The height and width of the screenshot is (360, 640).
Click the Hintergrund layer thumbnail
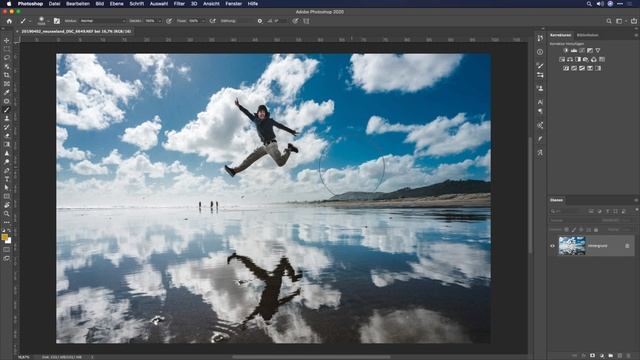click(x=572, y=246)
